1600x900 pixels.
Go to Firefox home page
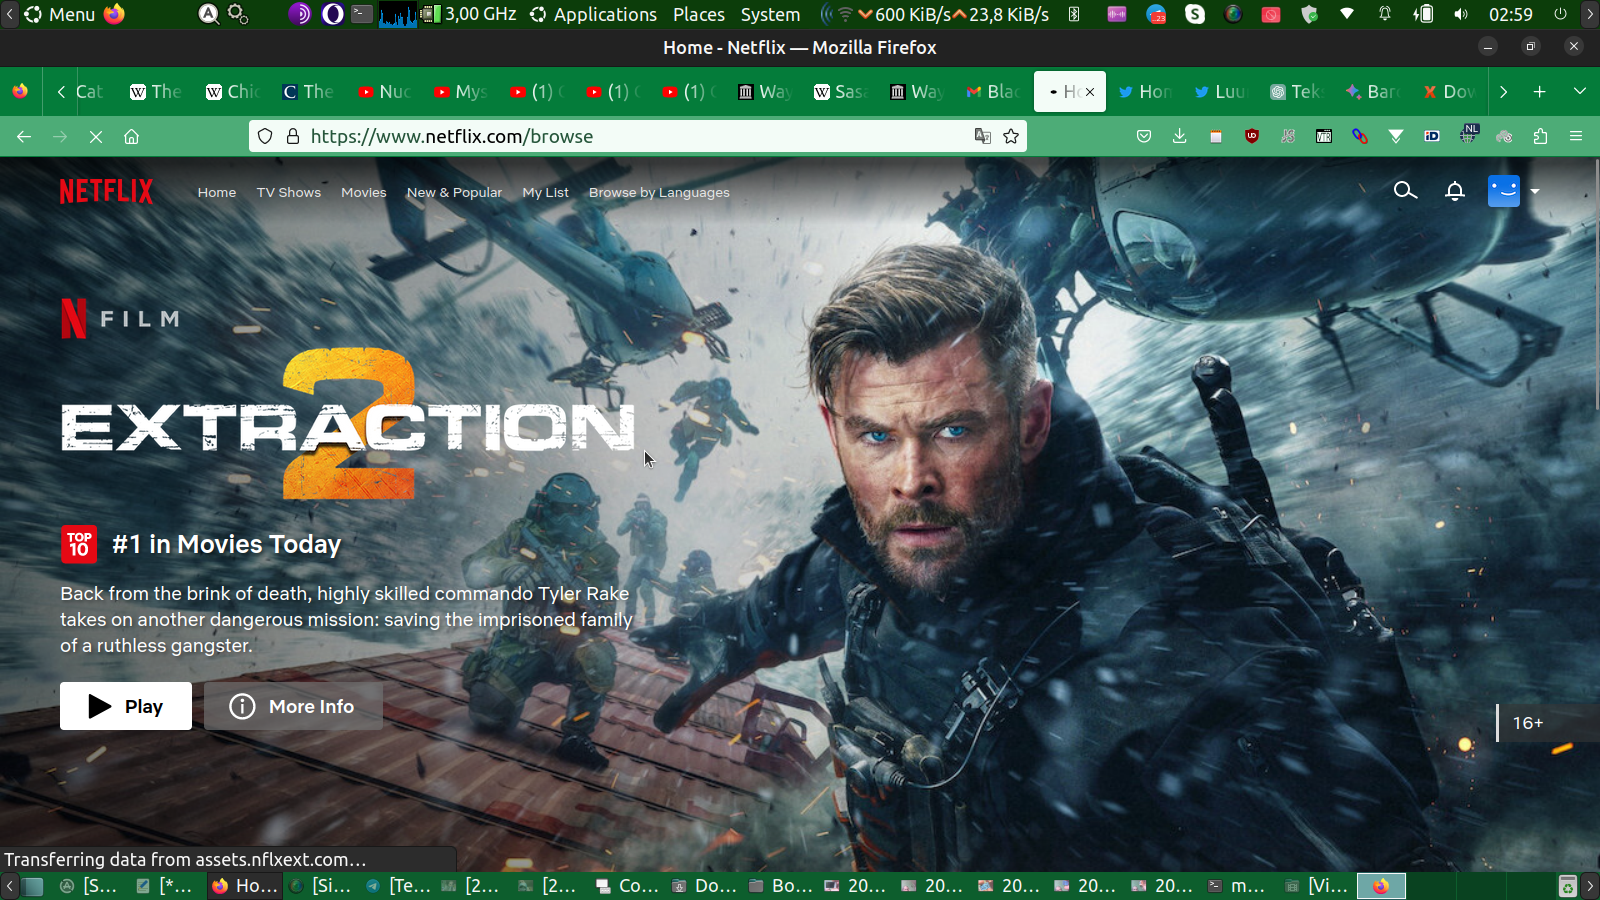point(131,136)
